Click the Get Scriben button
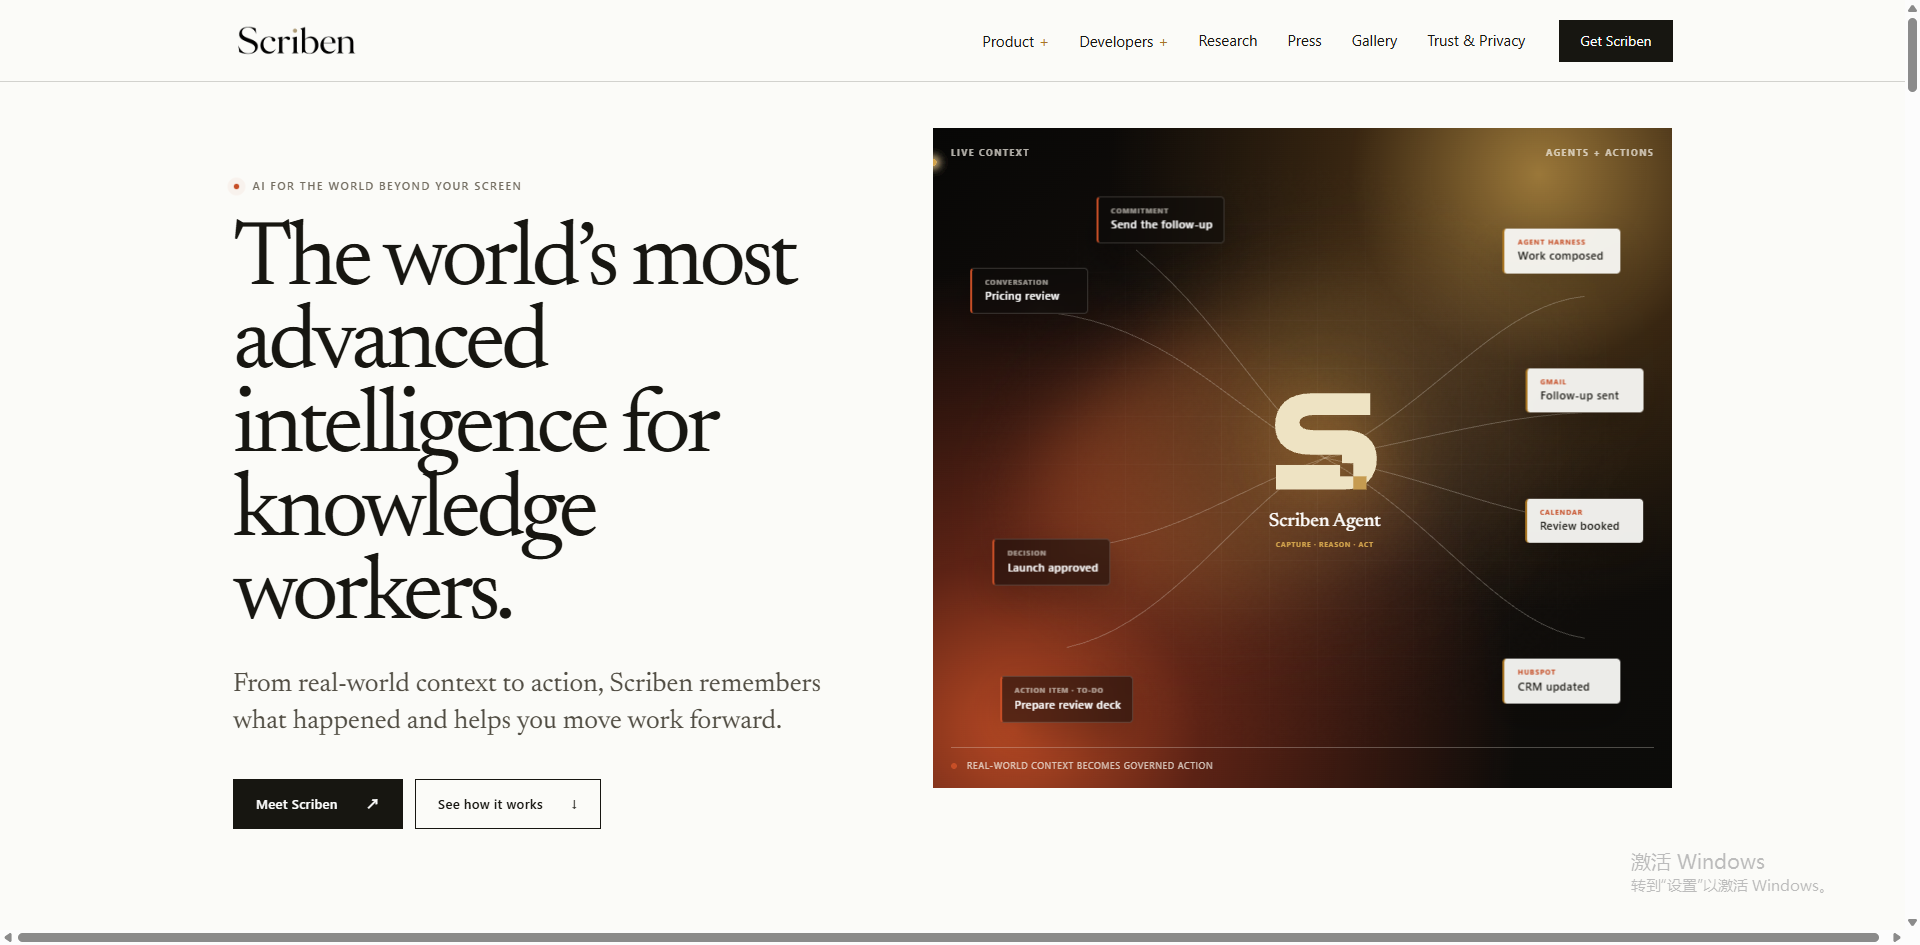 point(1615,41)
